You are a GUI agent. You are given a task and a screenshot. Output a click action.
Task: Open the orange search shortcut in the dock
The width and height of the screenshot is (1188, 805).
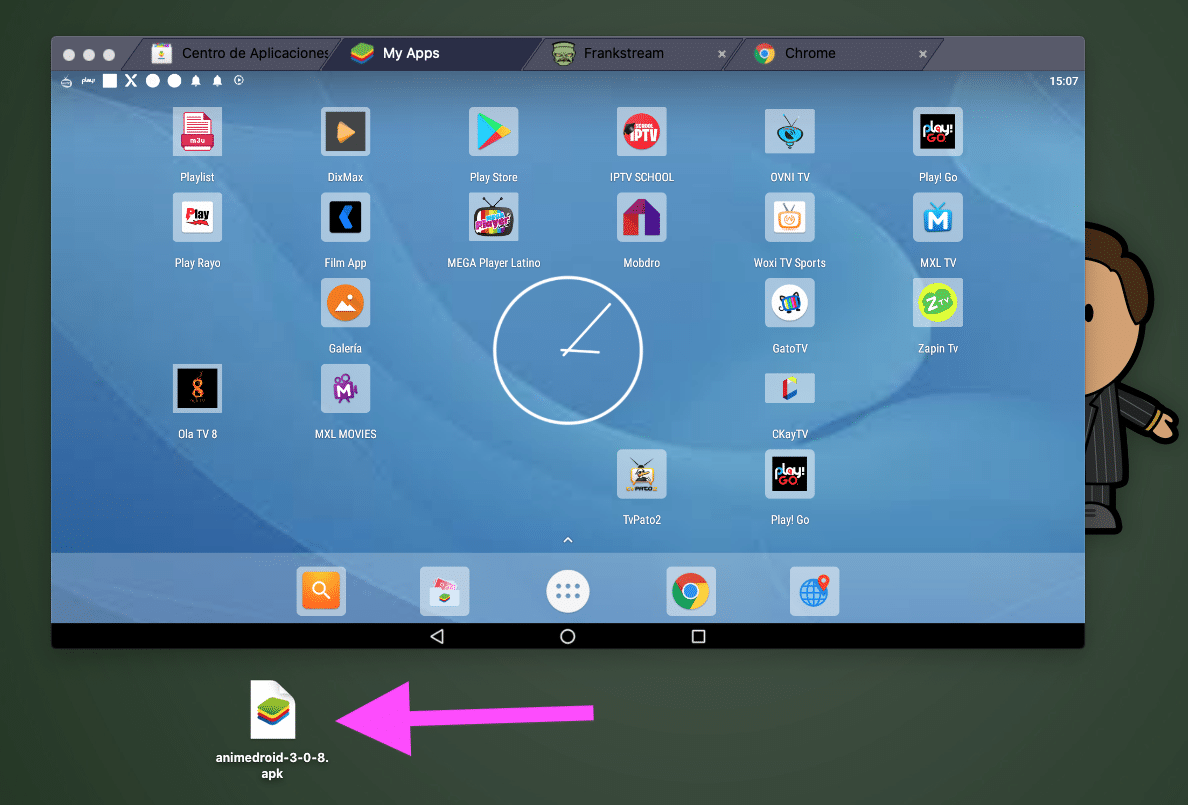321,591
